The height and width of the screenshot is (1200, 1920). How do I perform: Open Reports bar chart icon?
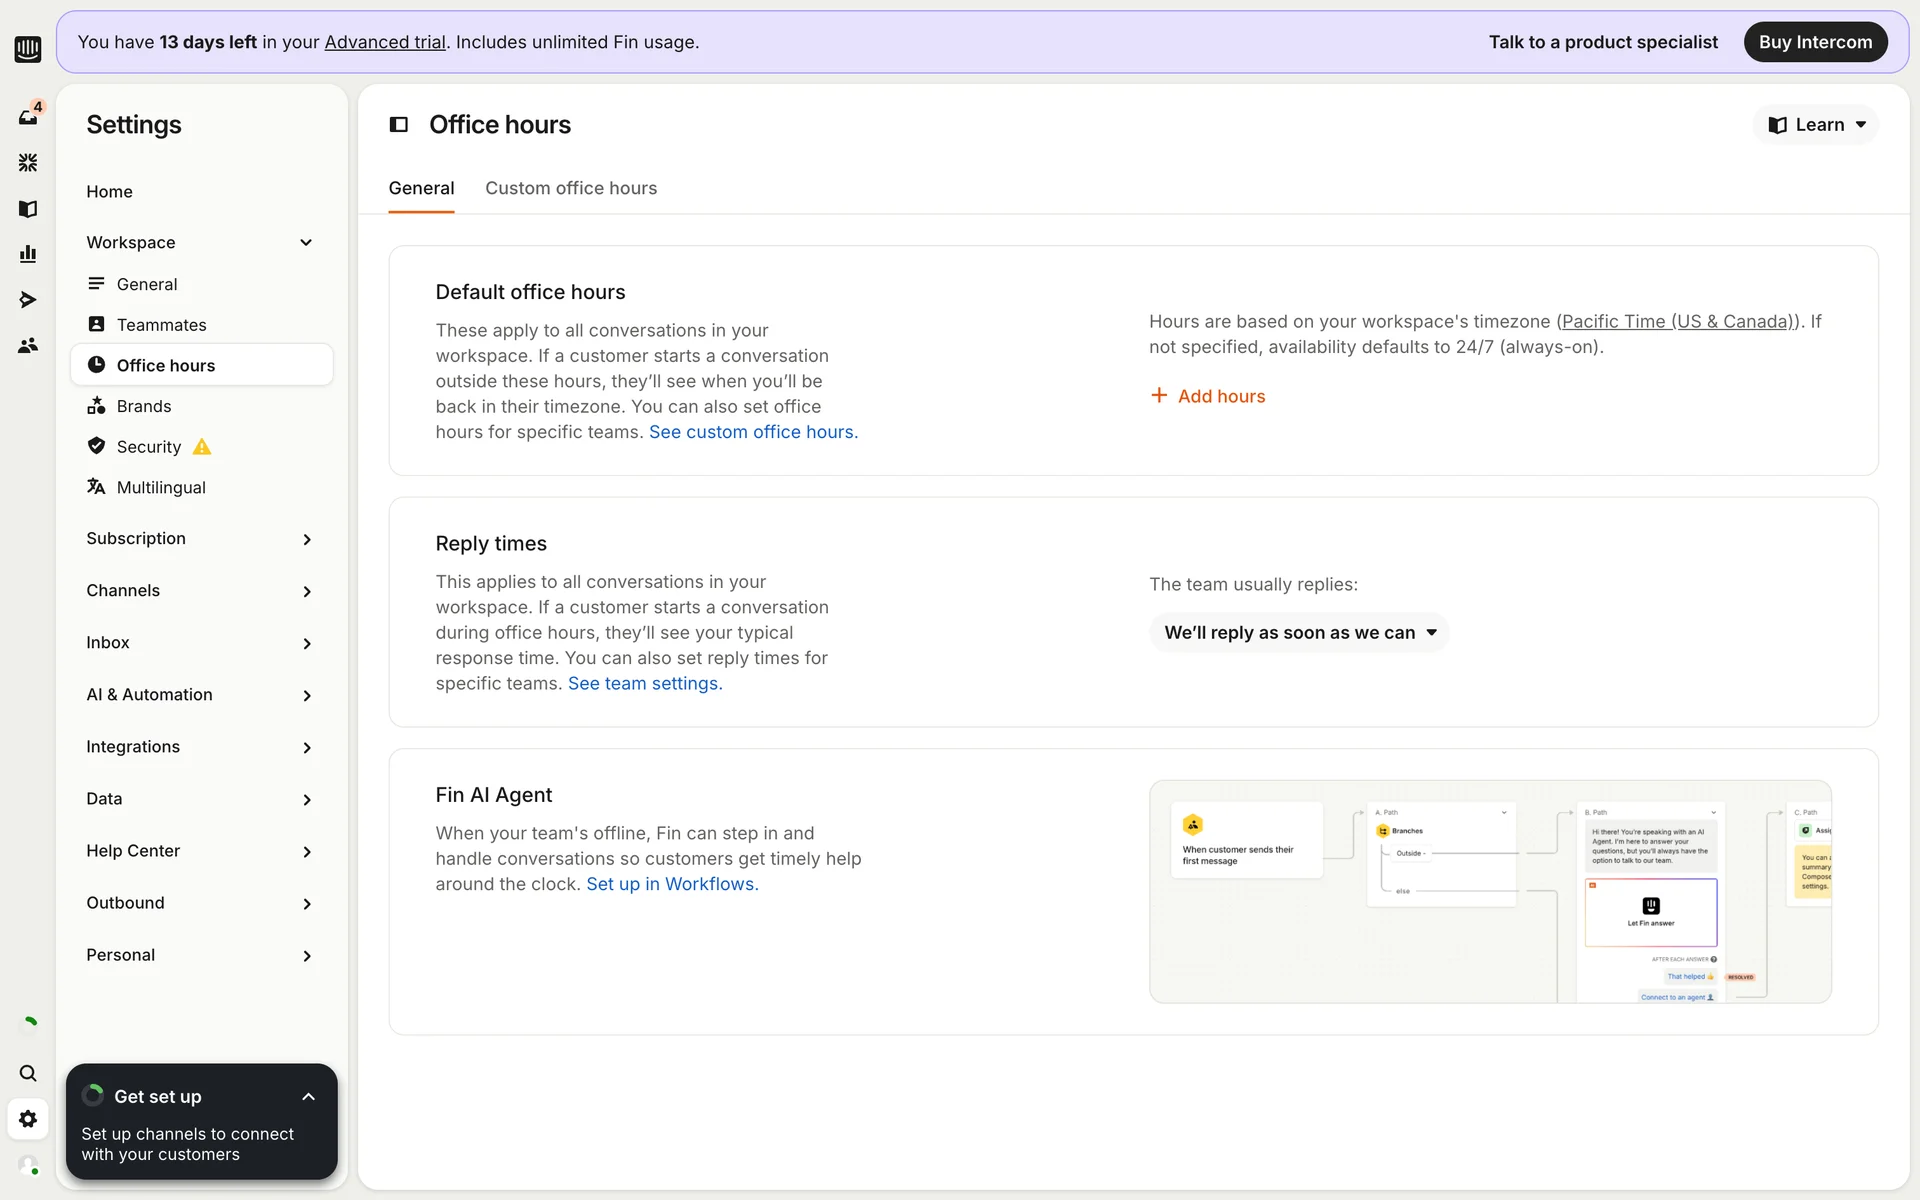(x=28, y=254)
